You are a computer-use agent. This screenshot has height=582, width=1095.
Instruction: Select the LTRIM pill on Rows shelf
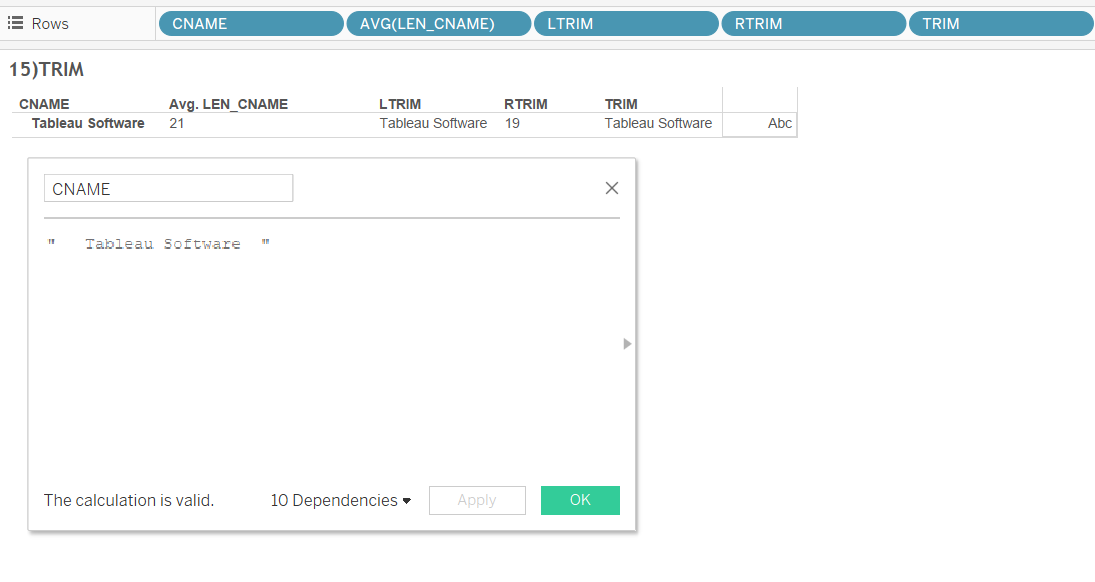tap(626, 24)
